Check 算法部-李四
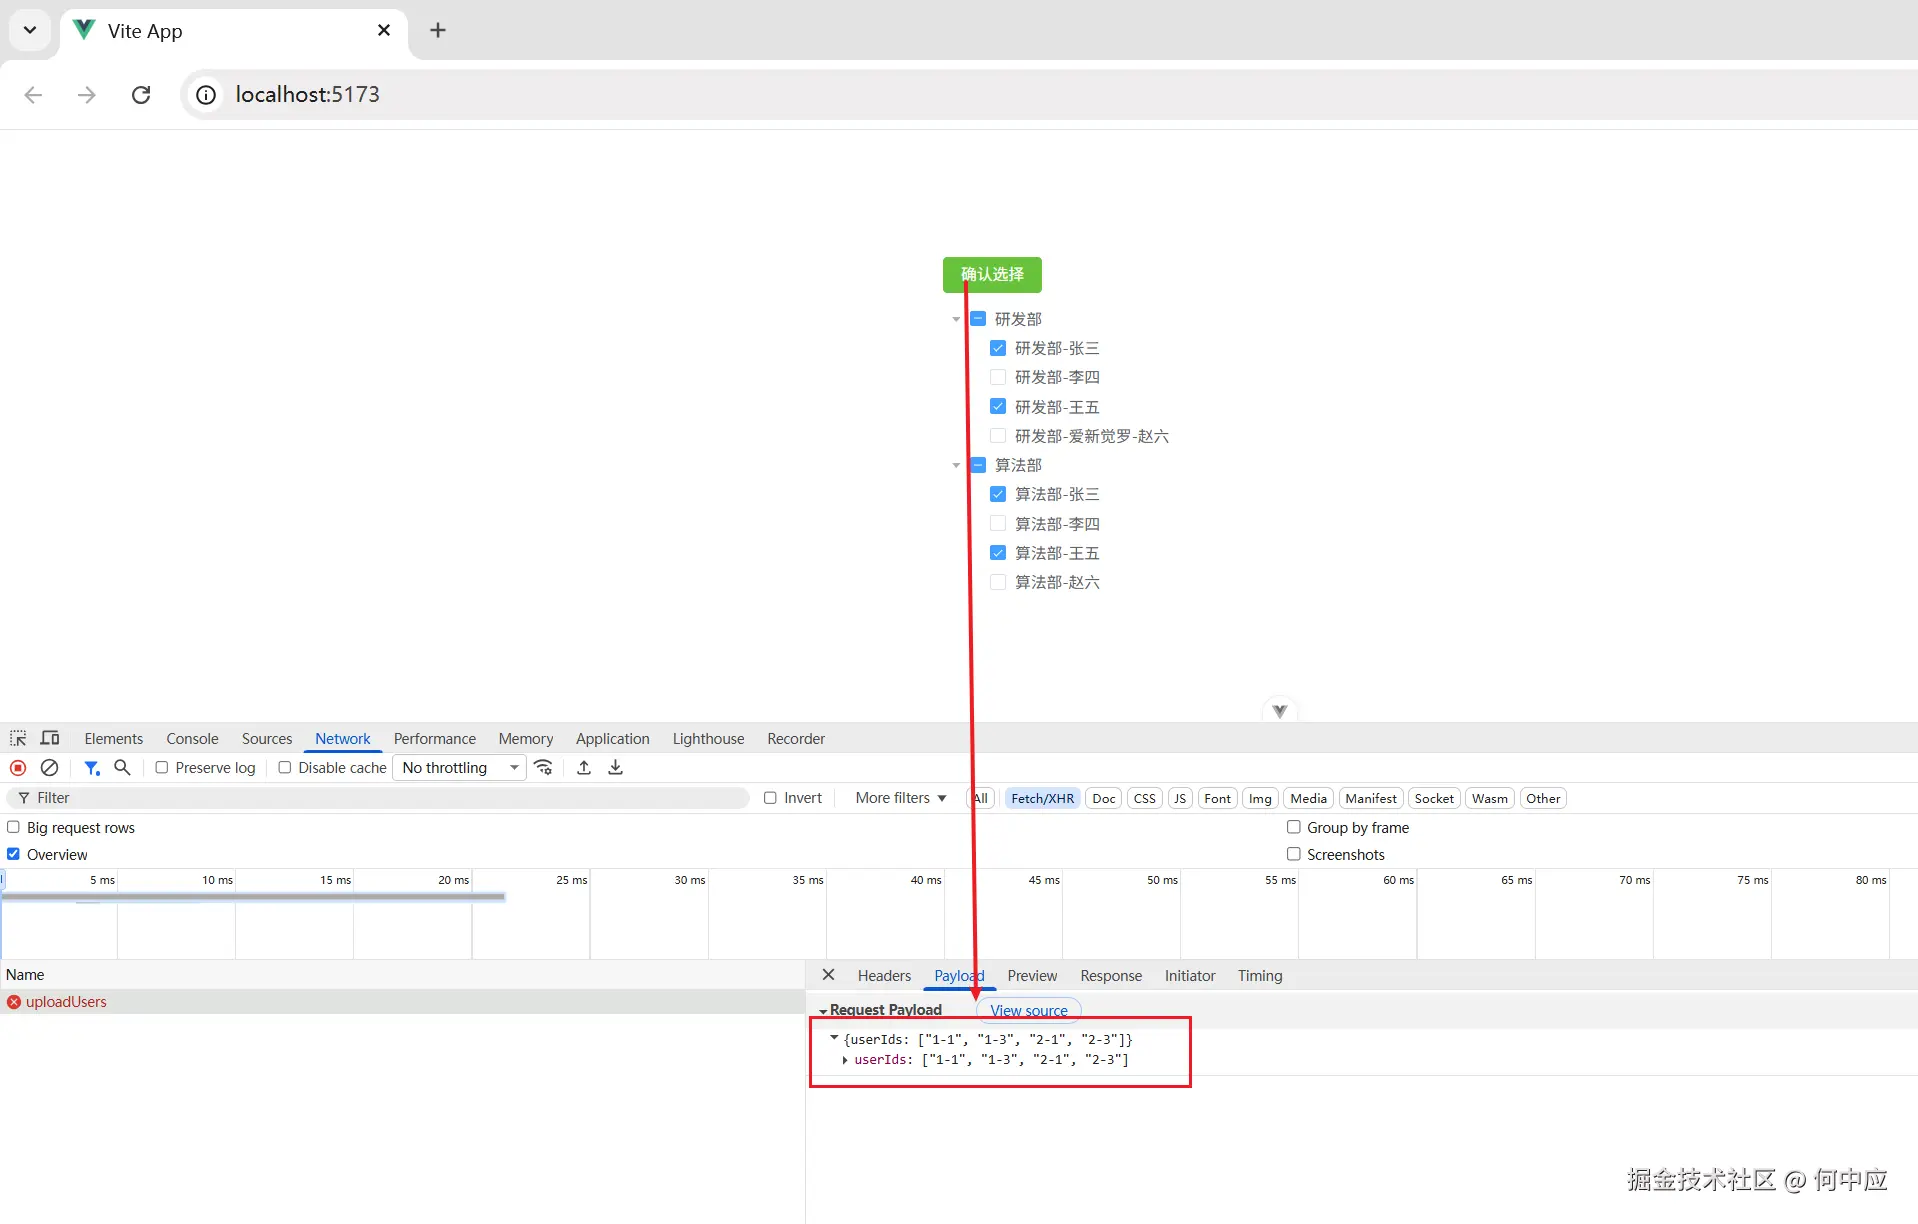Viewport: 1918px width, 1224px height. tap(998, 523)
